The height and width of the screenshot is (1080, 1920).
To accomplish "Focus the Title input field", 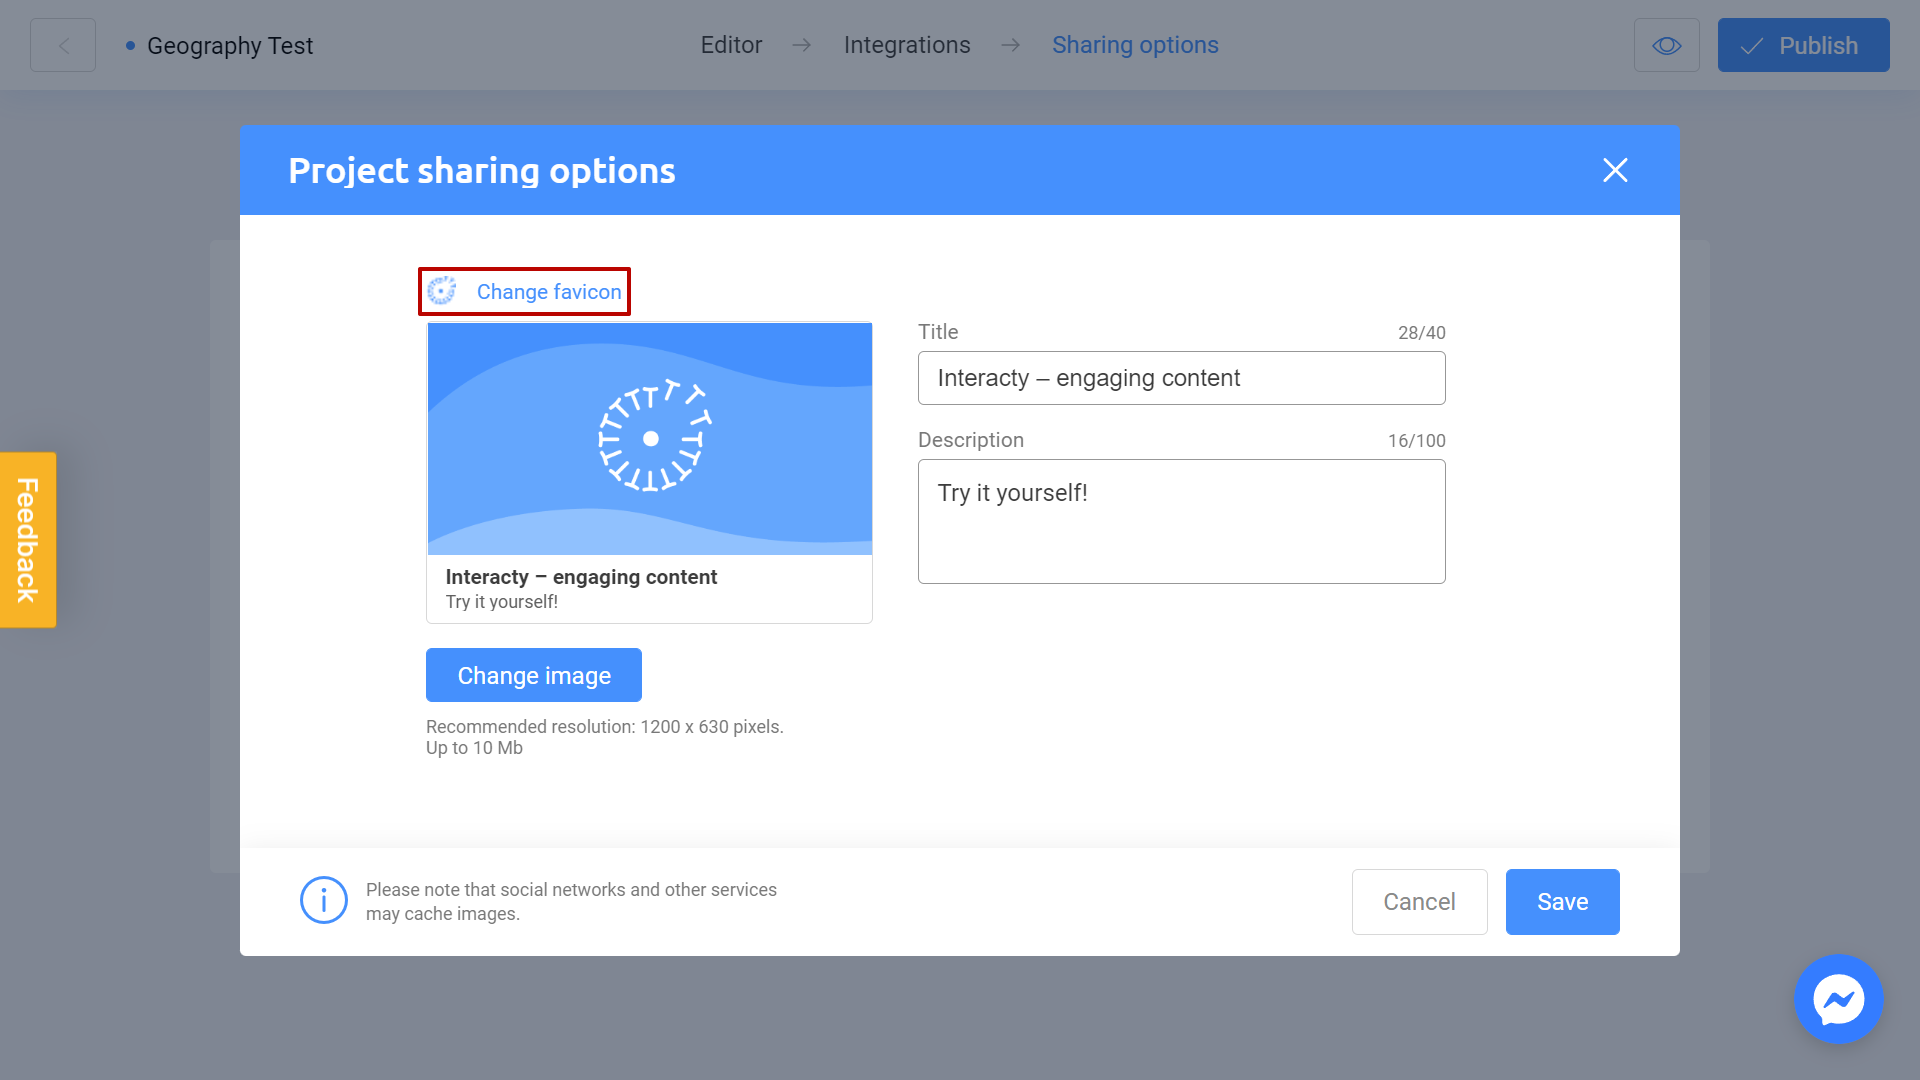I will click(x=1181, y=378).
